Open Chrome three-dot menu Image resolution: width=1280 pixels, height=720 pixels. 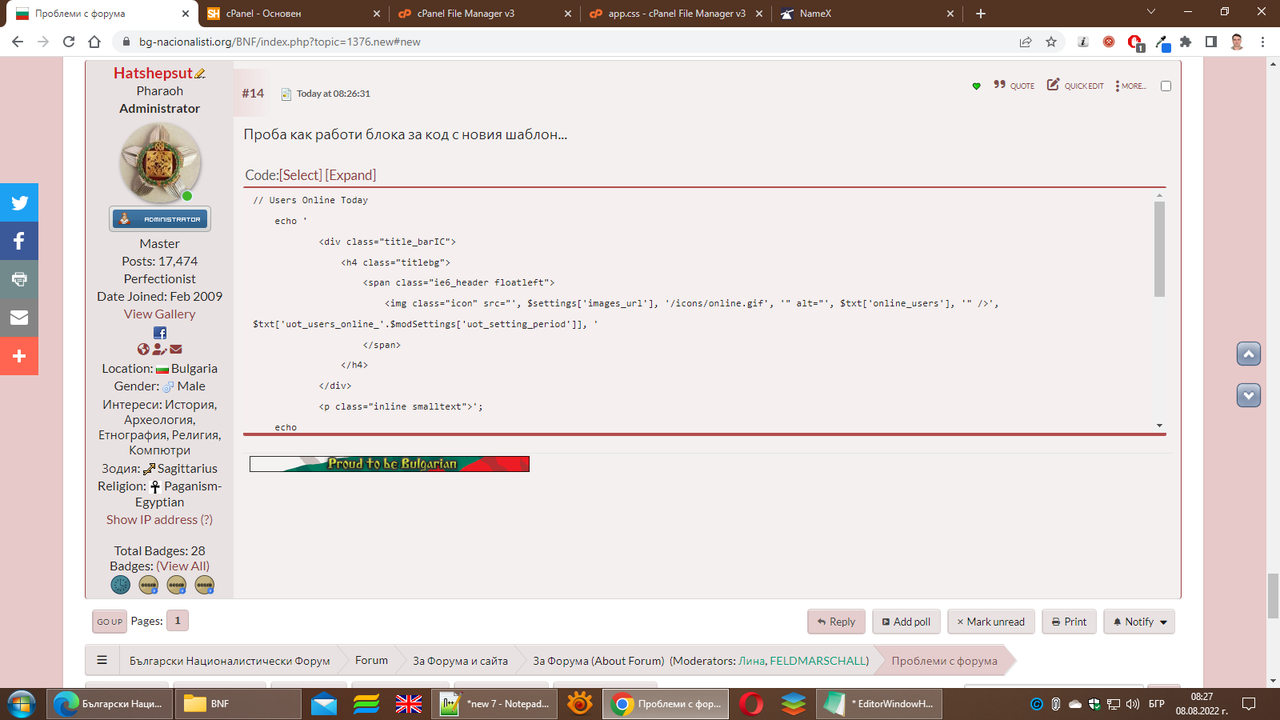pos(1263,42)
